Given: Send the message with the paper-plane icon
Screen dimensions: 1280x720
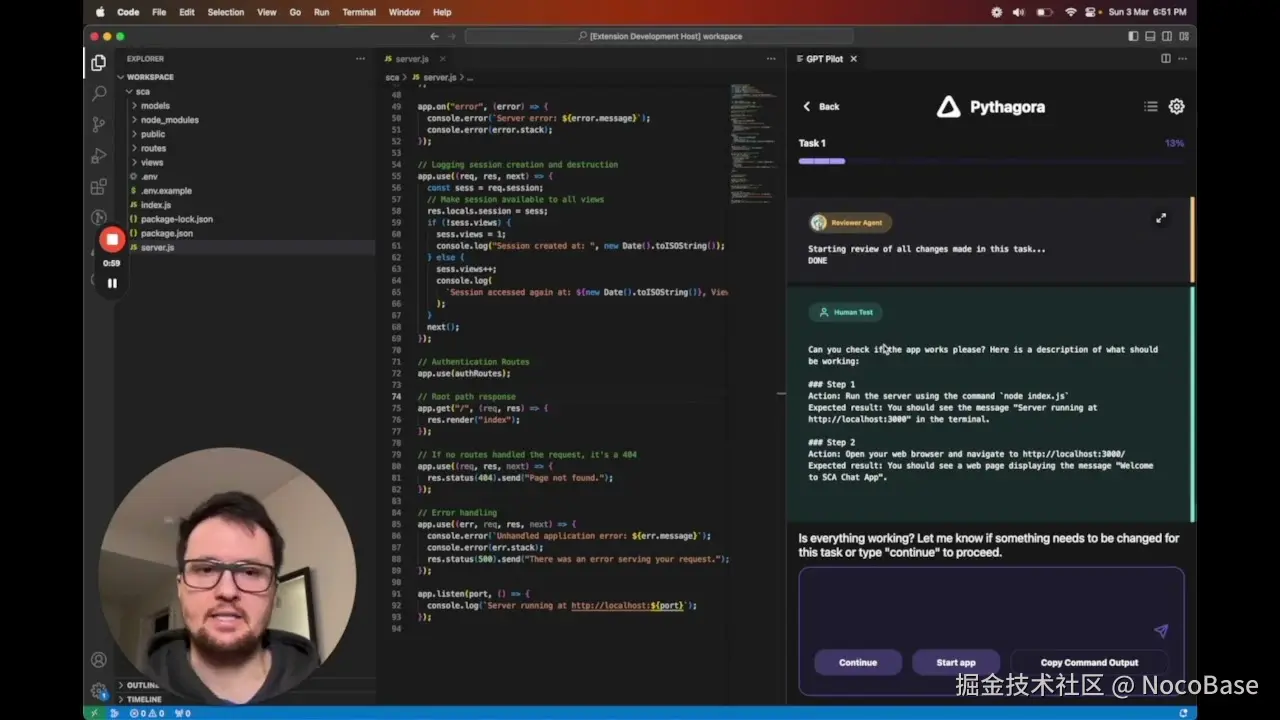Looking at the screenshot, I should 1161,631.
